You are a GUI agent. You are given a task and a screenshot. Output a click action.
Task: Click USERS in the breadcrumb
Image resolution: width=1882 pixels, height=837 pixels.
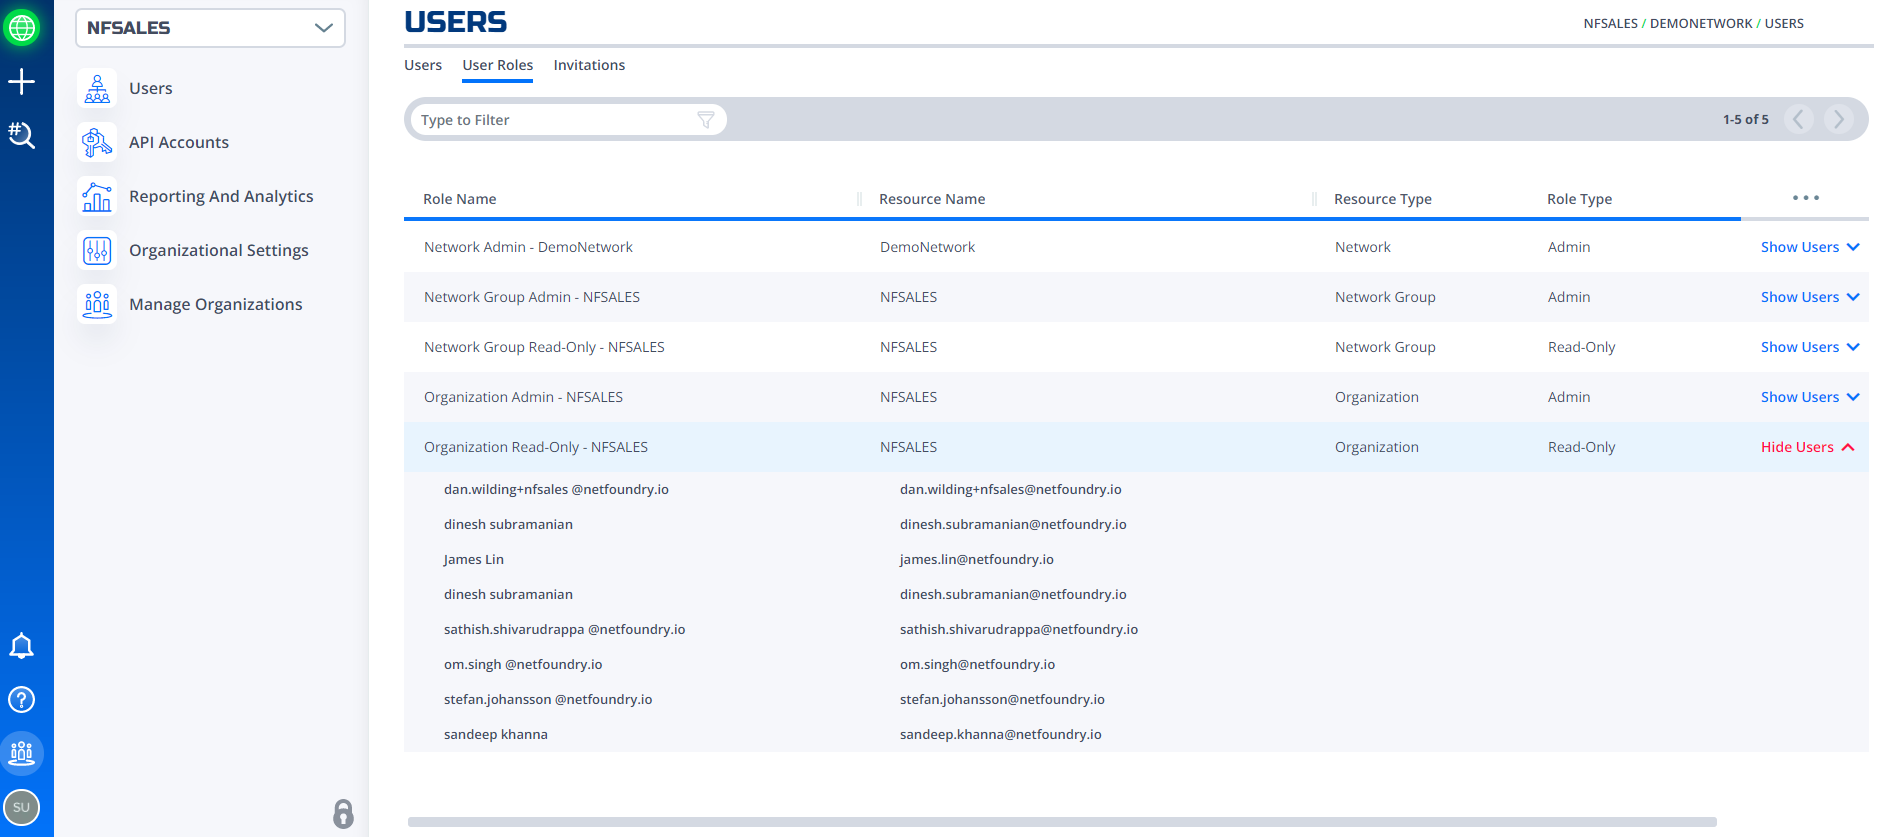point(1784,23)
